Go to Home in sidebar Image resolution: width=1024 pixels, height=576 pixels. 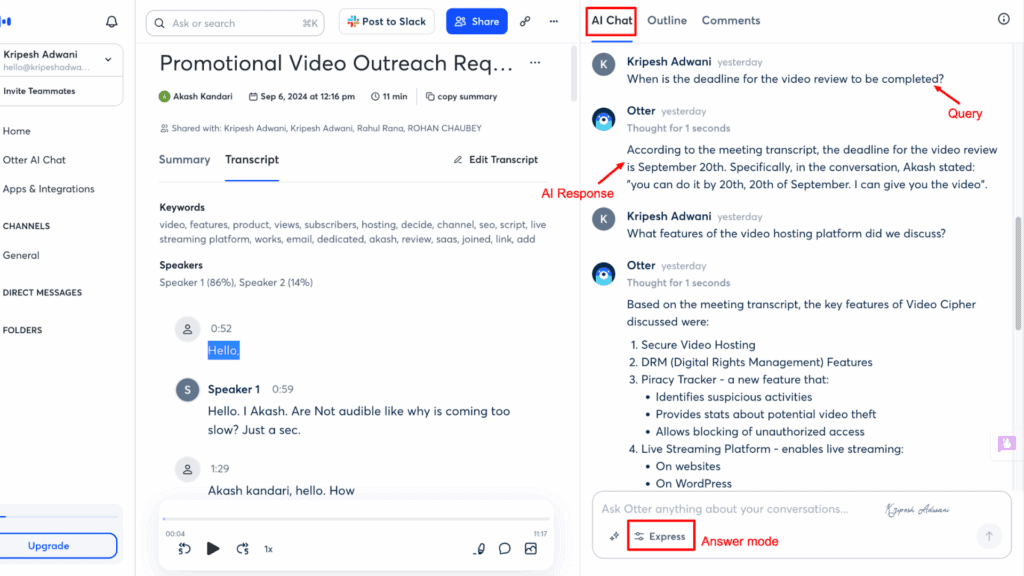point(16,131)
